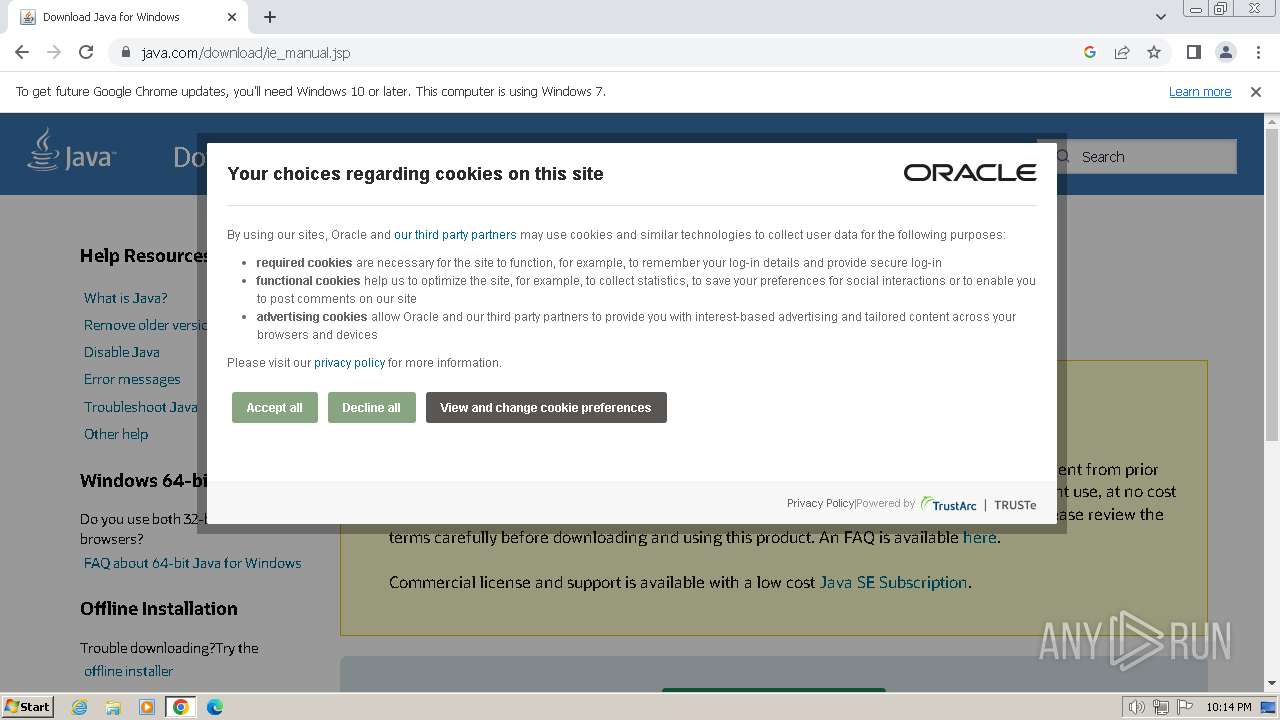Click the browser forward arrow
The image size is (1280, 720).
pyautogui.click(x=54, y=52)
